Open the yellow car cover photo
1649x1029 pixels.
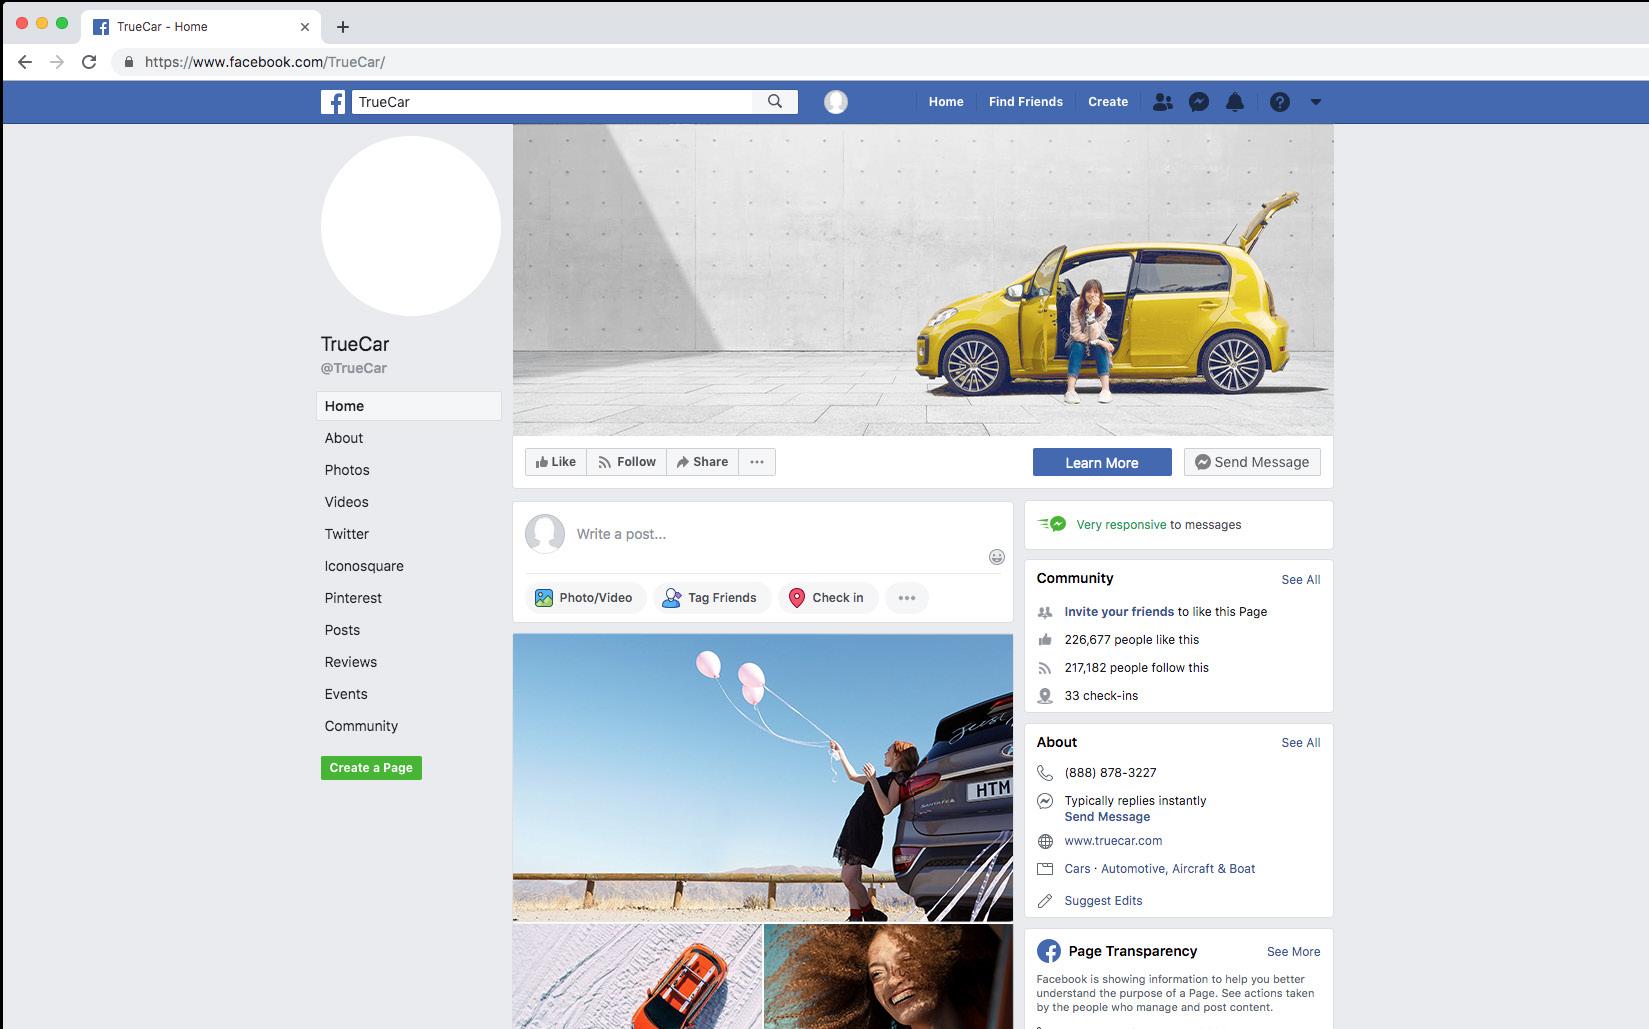click(x=923, y=280)
